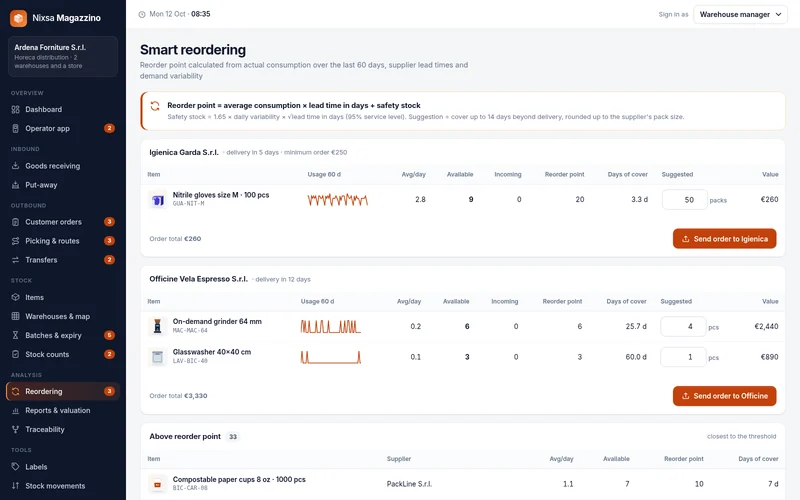The width and height of the screenshot is (800, 500).
Task: Click the Usage 60 d header in Igienica table
Action: [324, 174]
